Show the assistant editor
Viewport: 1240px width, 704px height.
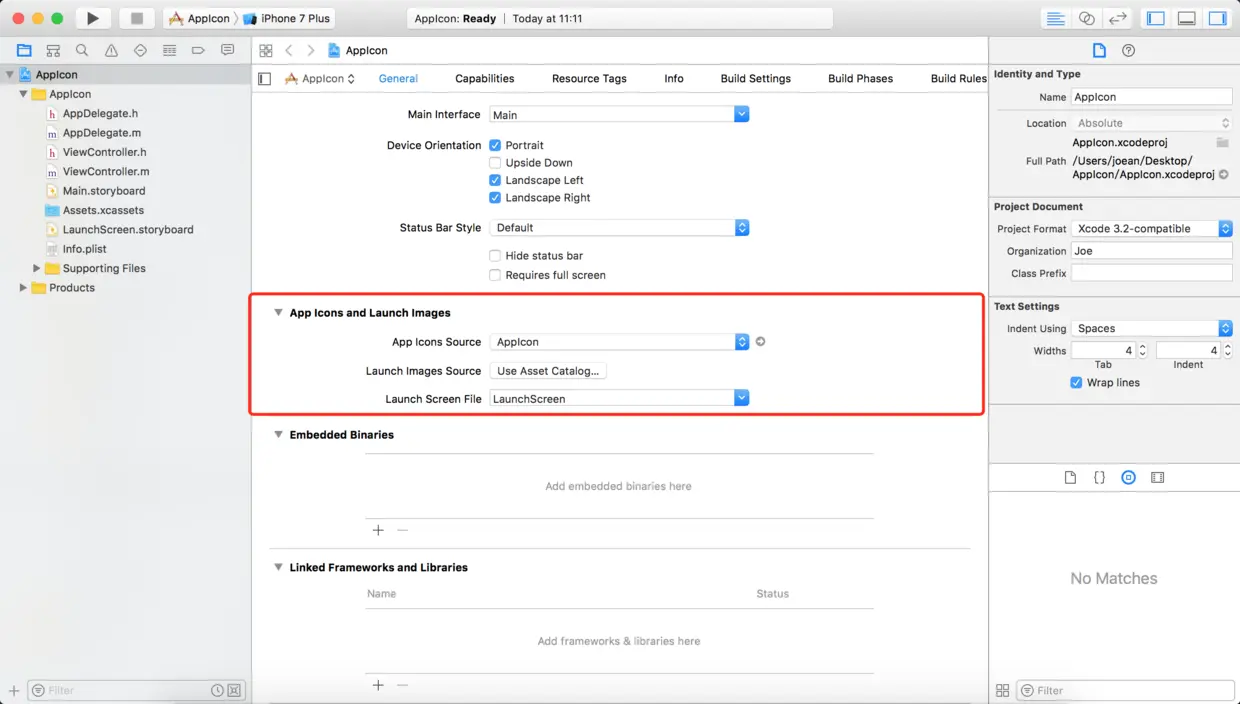[1086, 18]
